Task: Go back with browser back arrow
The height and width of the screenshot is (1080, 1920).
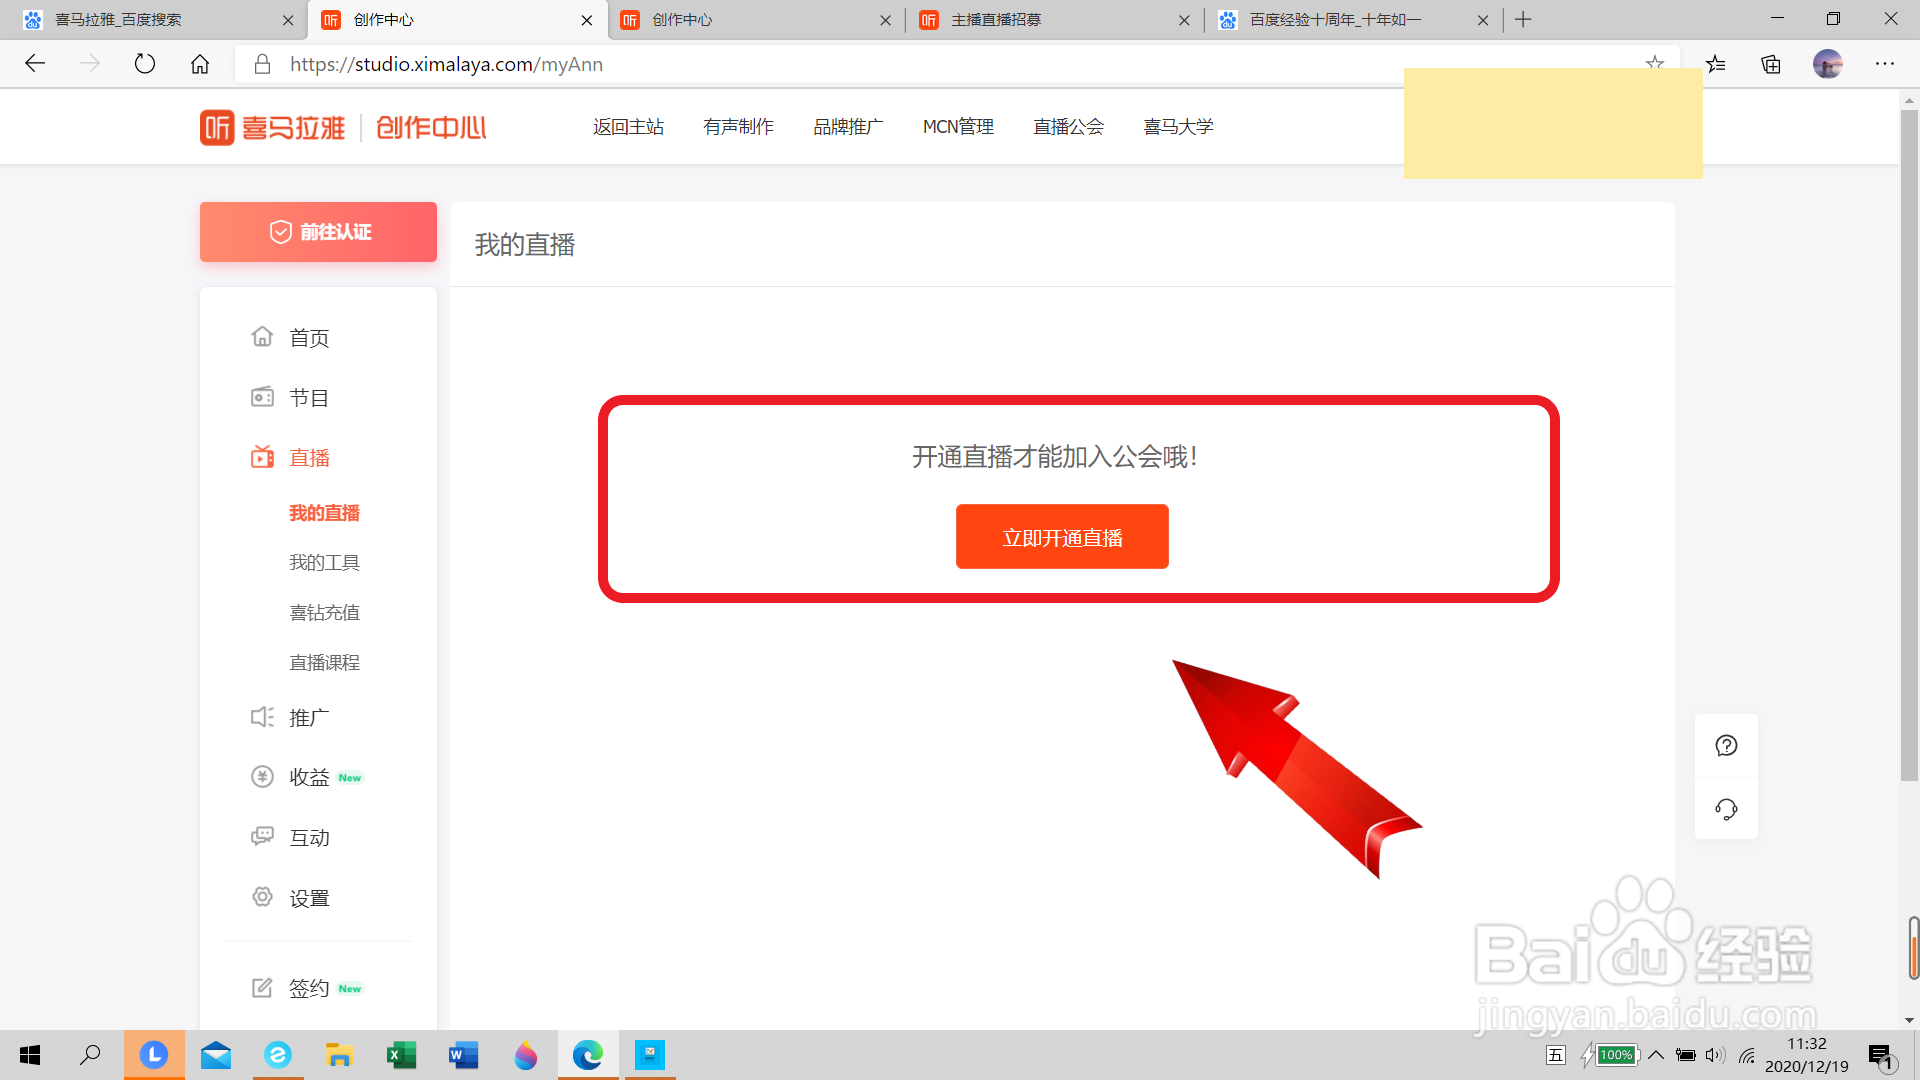Action: coord(35,64)
